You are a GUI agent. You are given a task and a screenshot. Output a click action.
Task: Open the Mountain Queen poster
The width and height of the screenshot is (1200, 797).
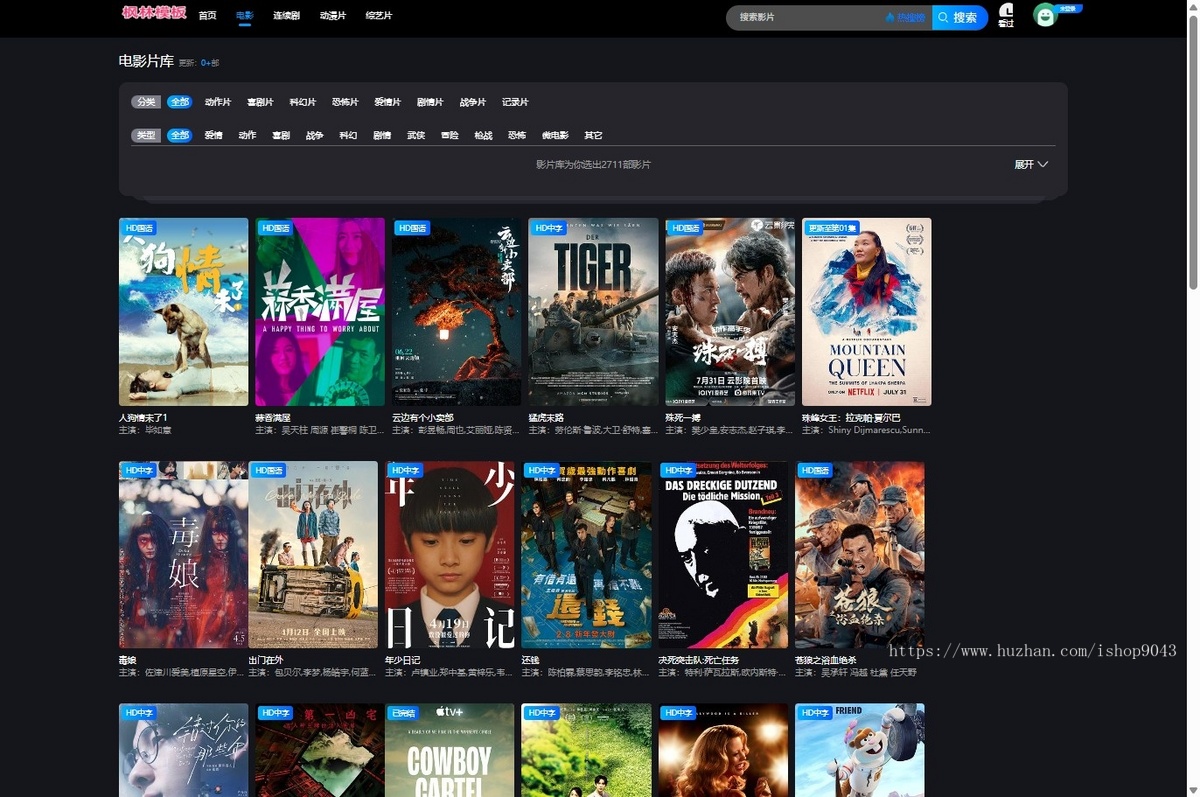(866, 312)
